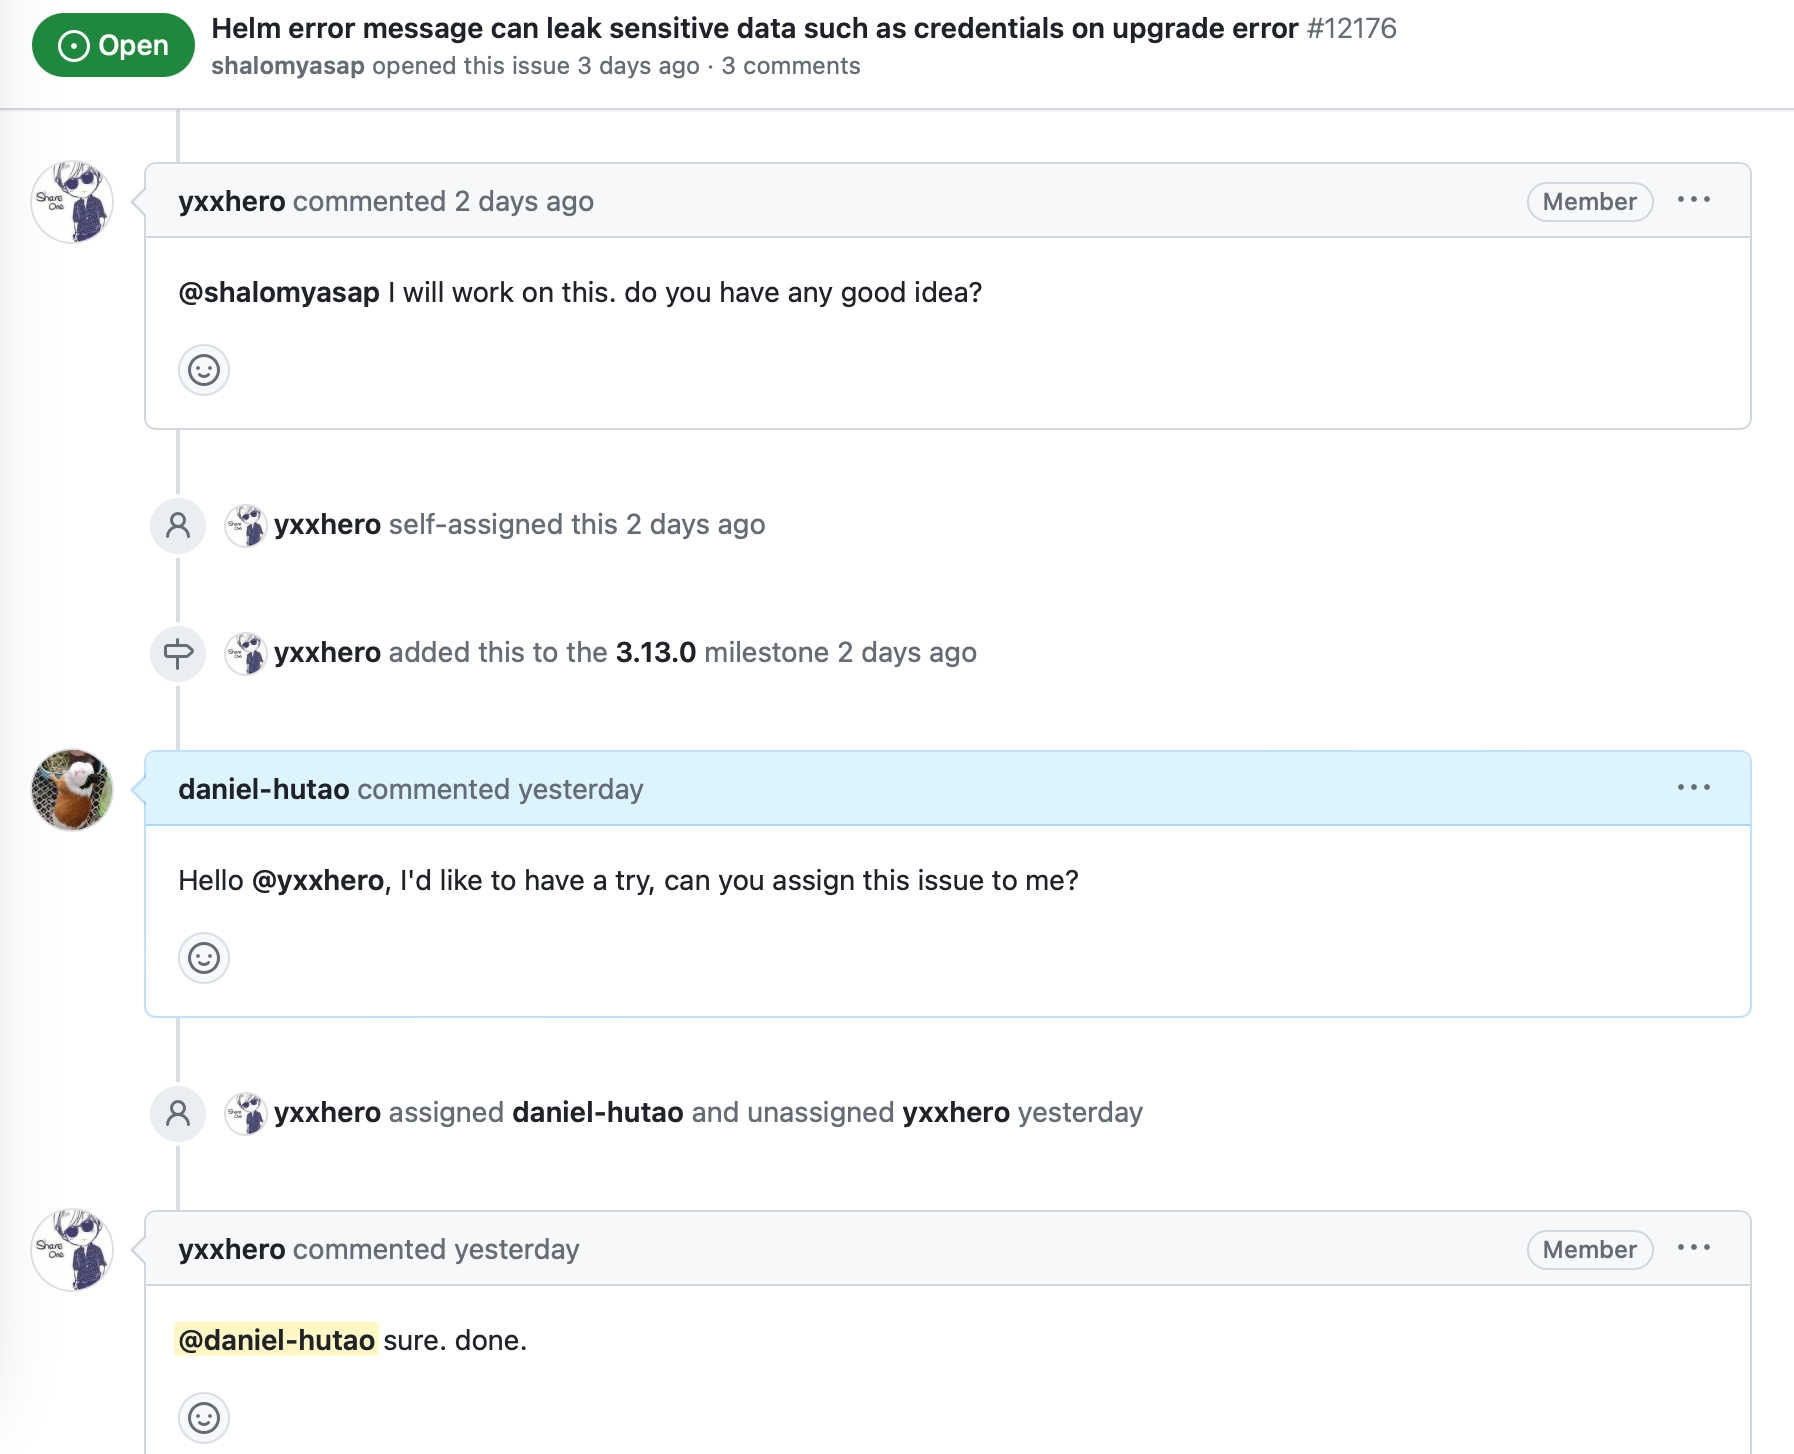Open the options menu on yxxhero's first comment
This screenshot has width=1794, height=1454.
tap(1694, 201)
